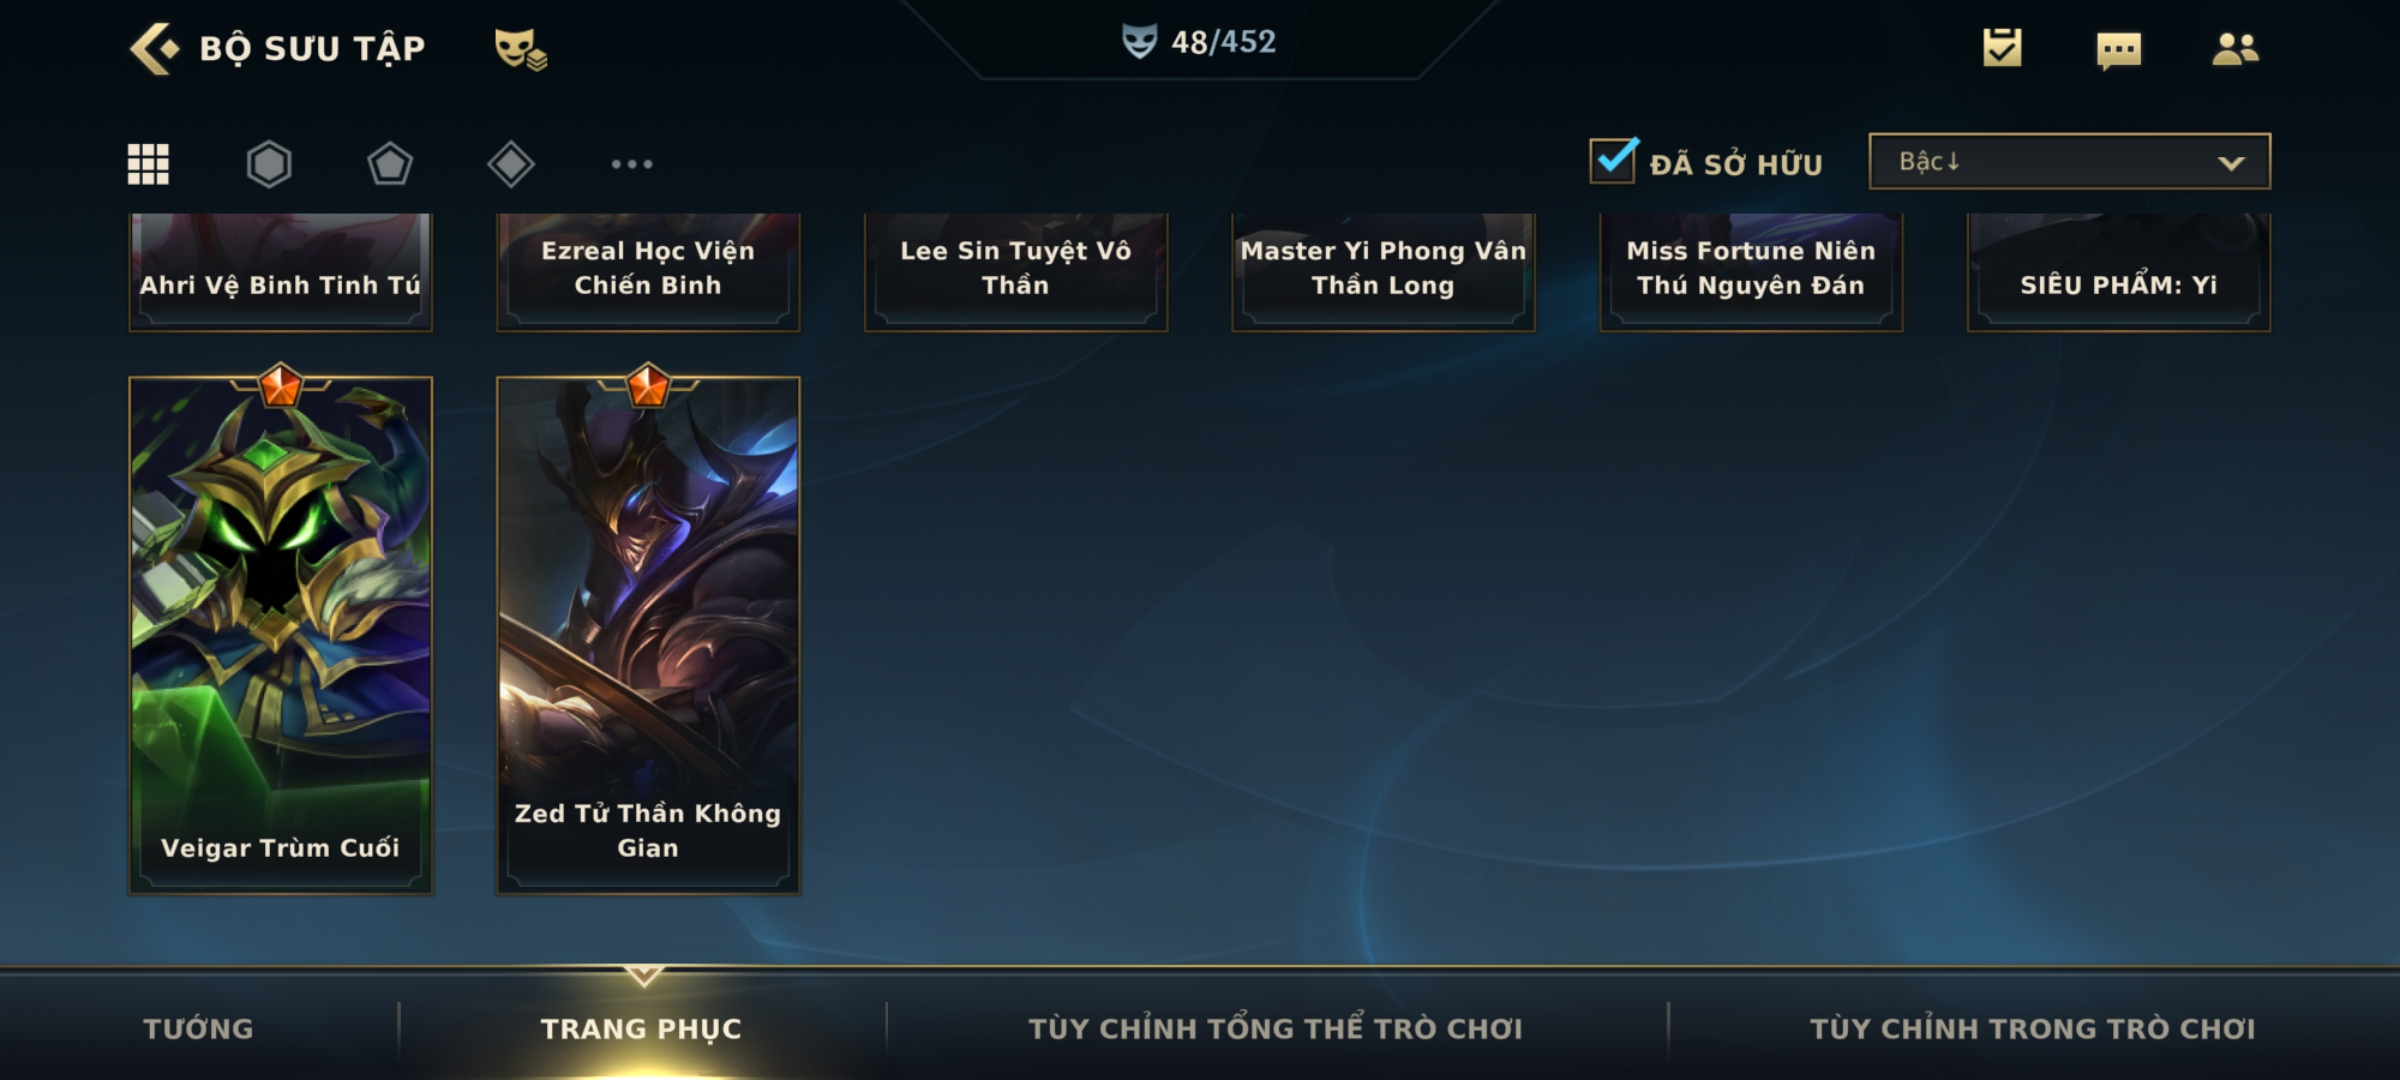Open Tùy Chỉnh Trong Trò Chơi tab

[x=2032, y=1028]
